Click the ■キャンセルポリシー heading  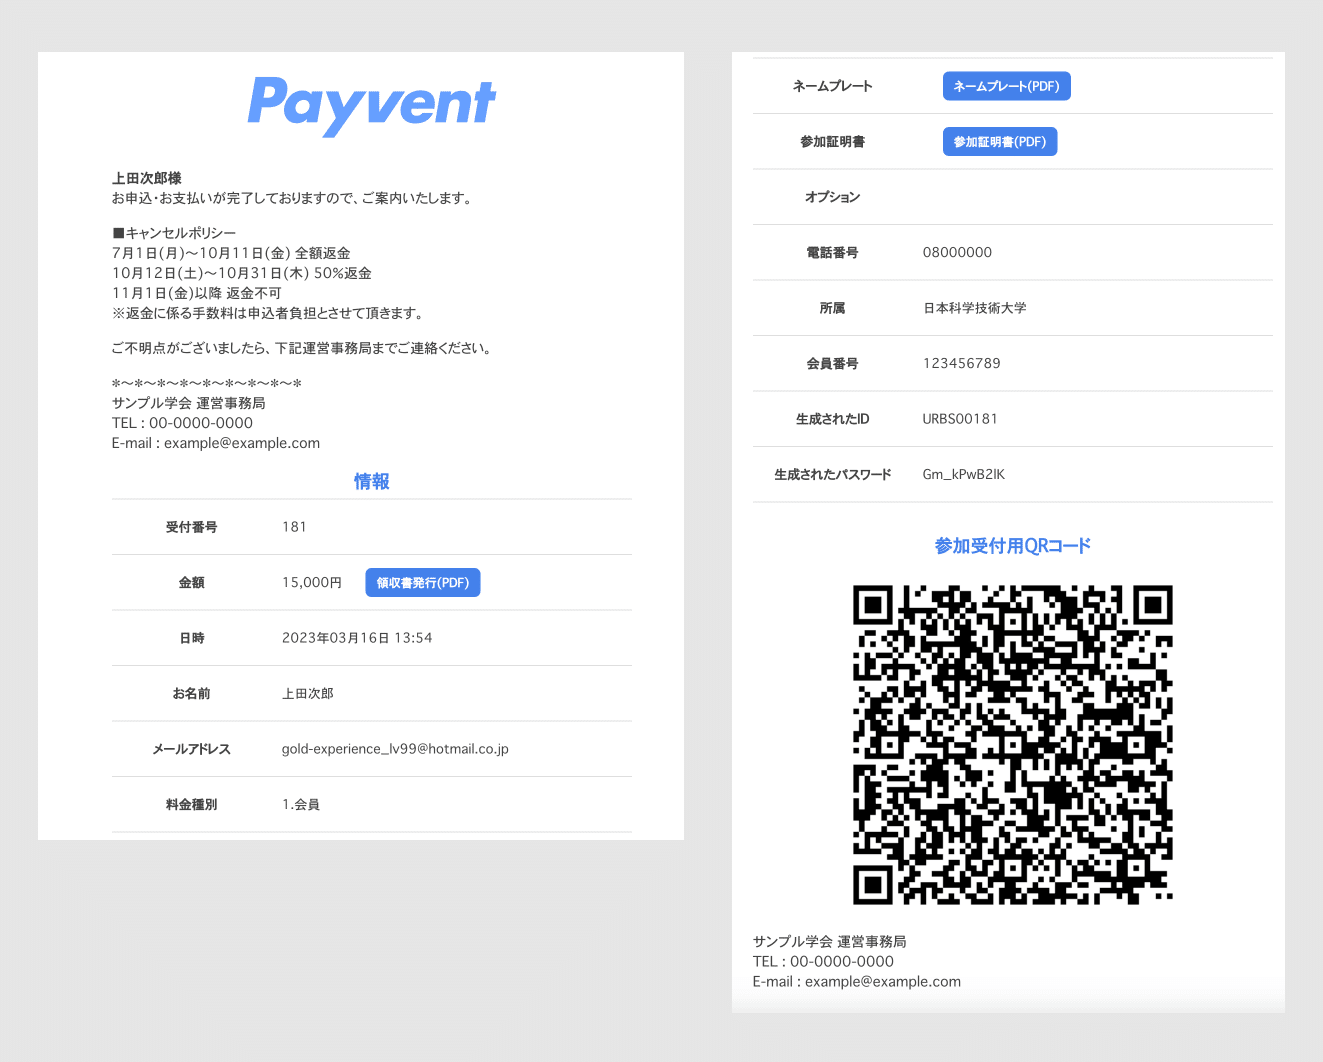[174, 233]
